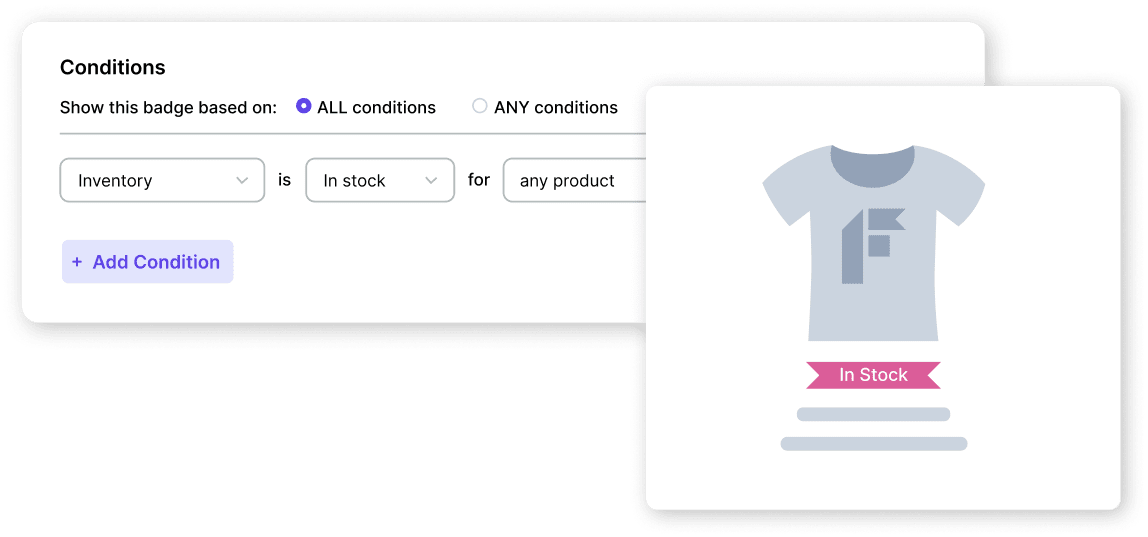
Task: Click the chevron arrow beside Inventory
Action: tap(242, 181)
